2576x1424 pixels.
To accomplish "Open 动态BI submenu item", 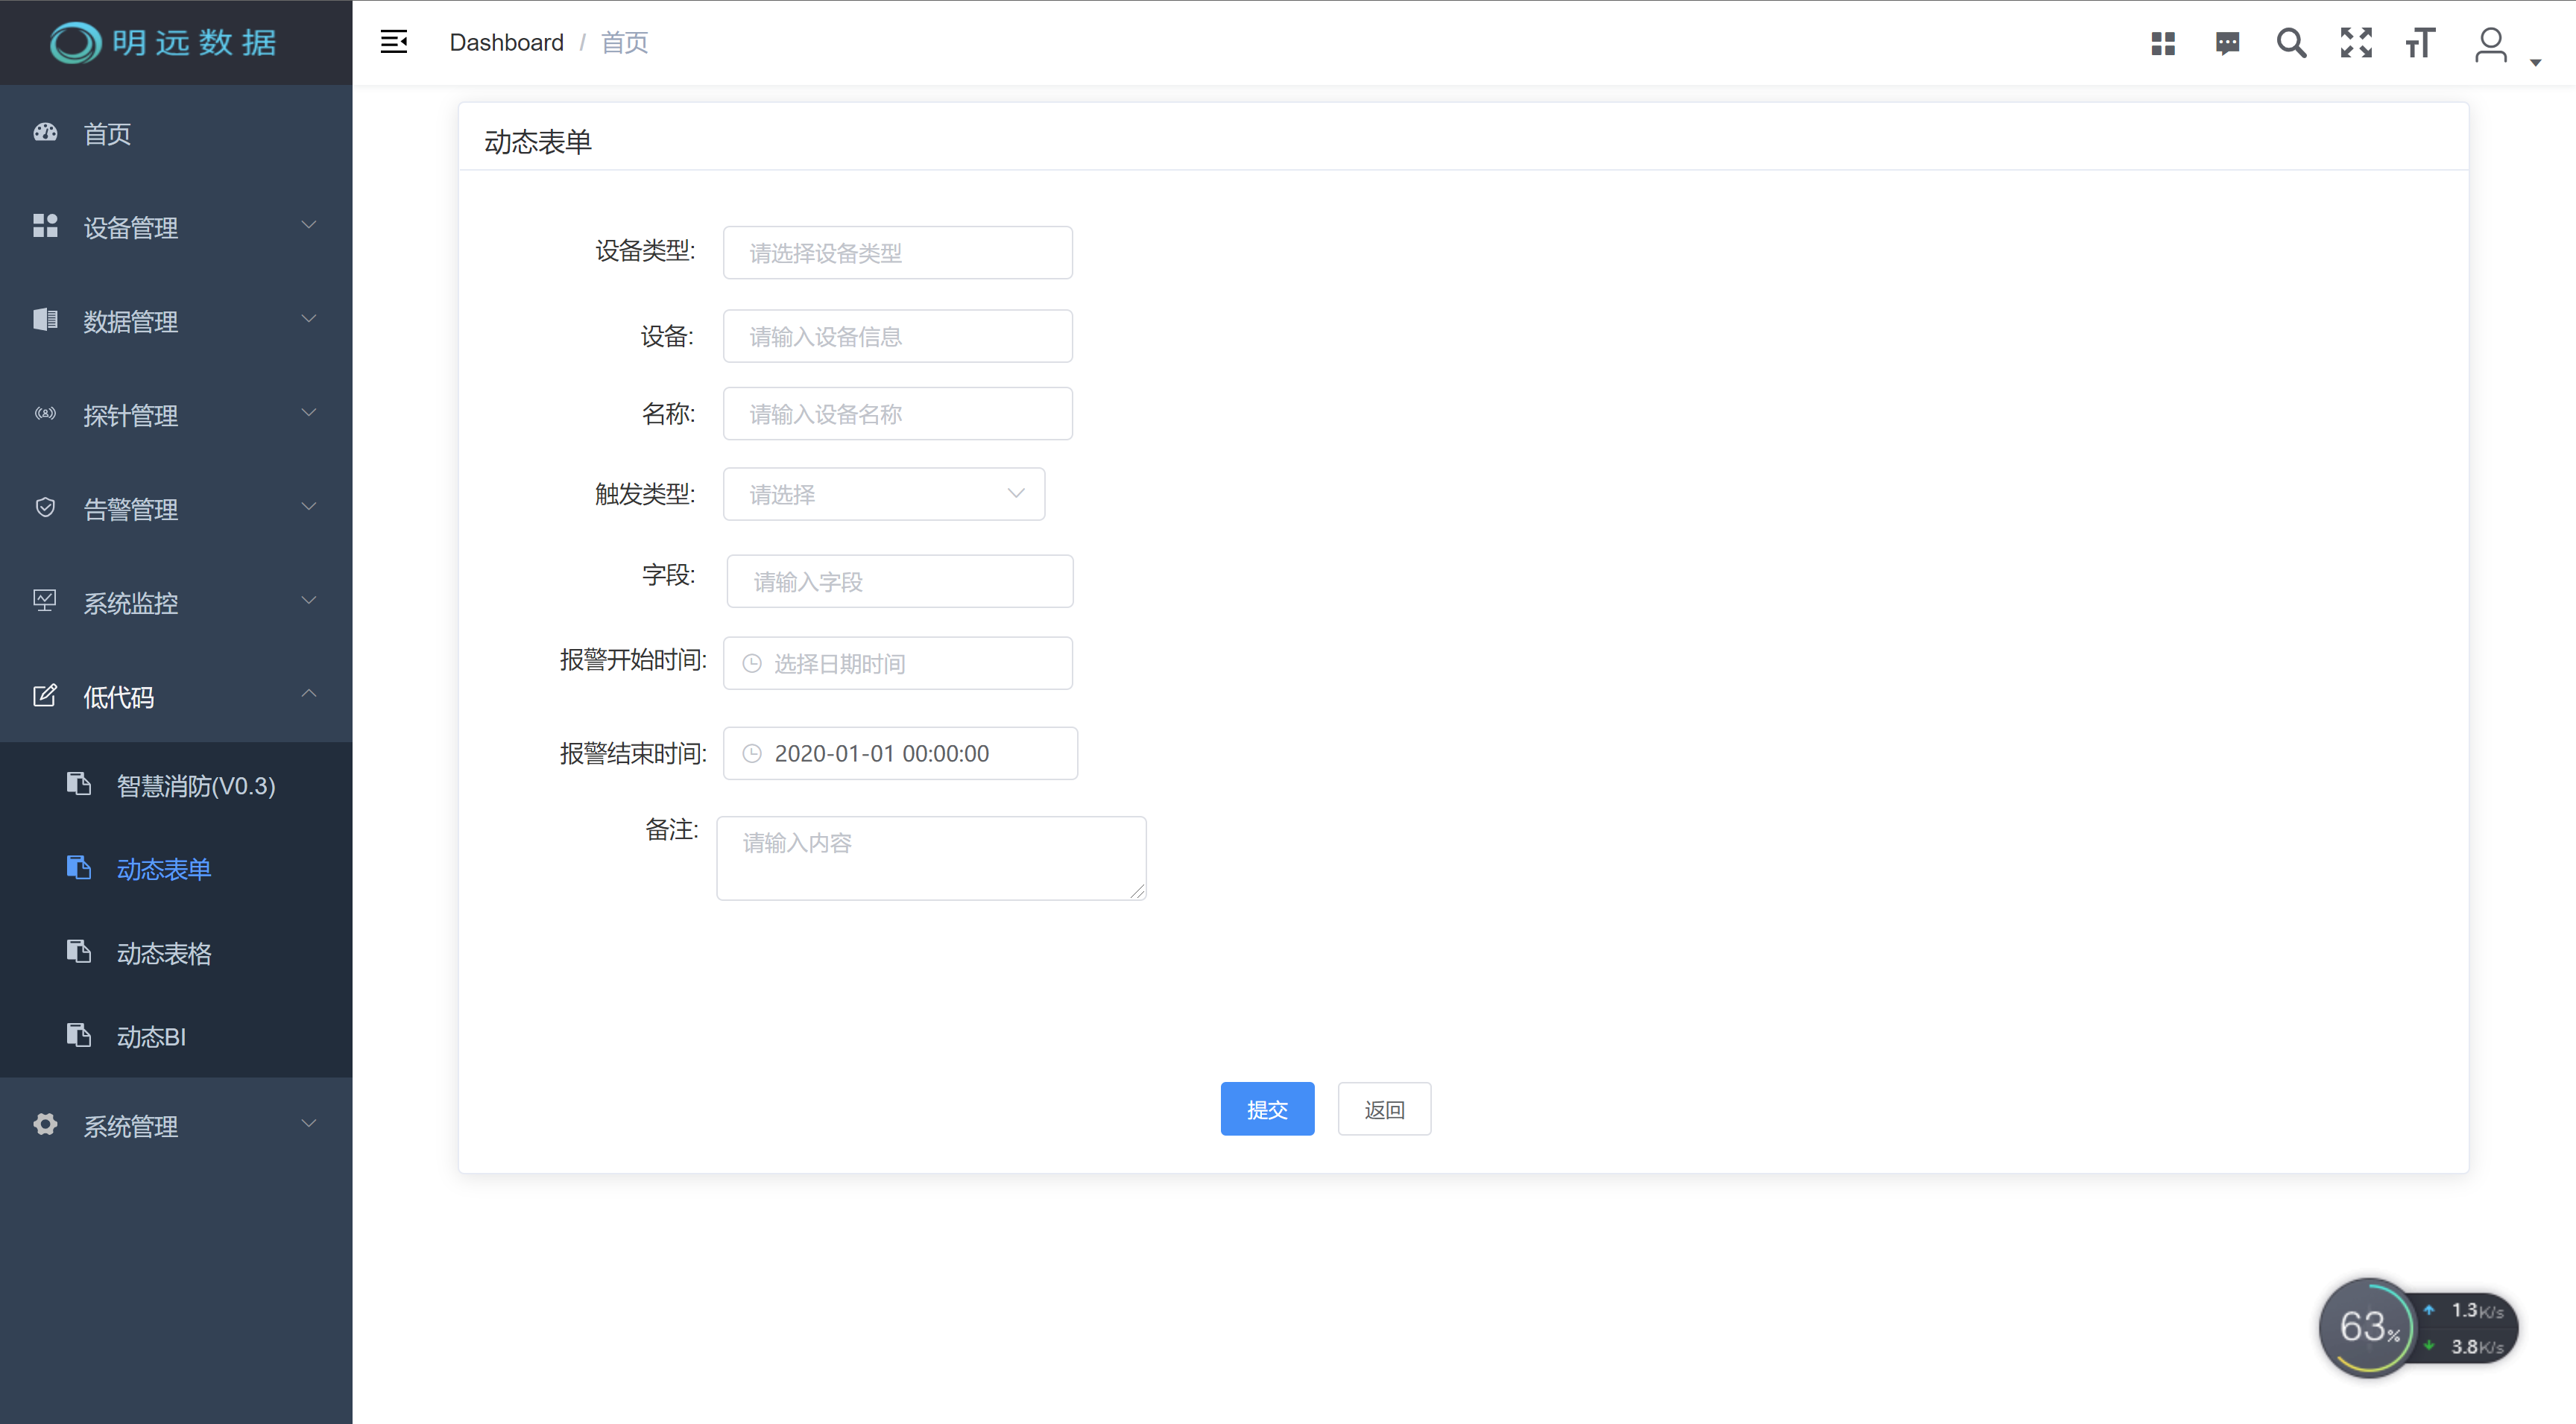I will click(x=176, y=1036).
